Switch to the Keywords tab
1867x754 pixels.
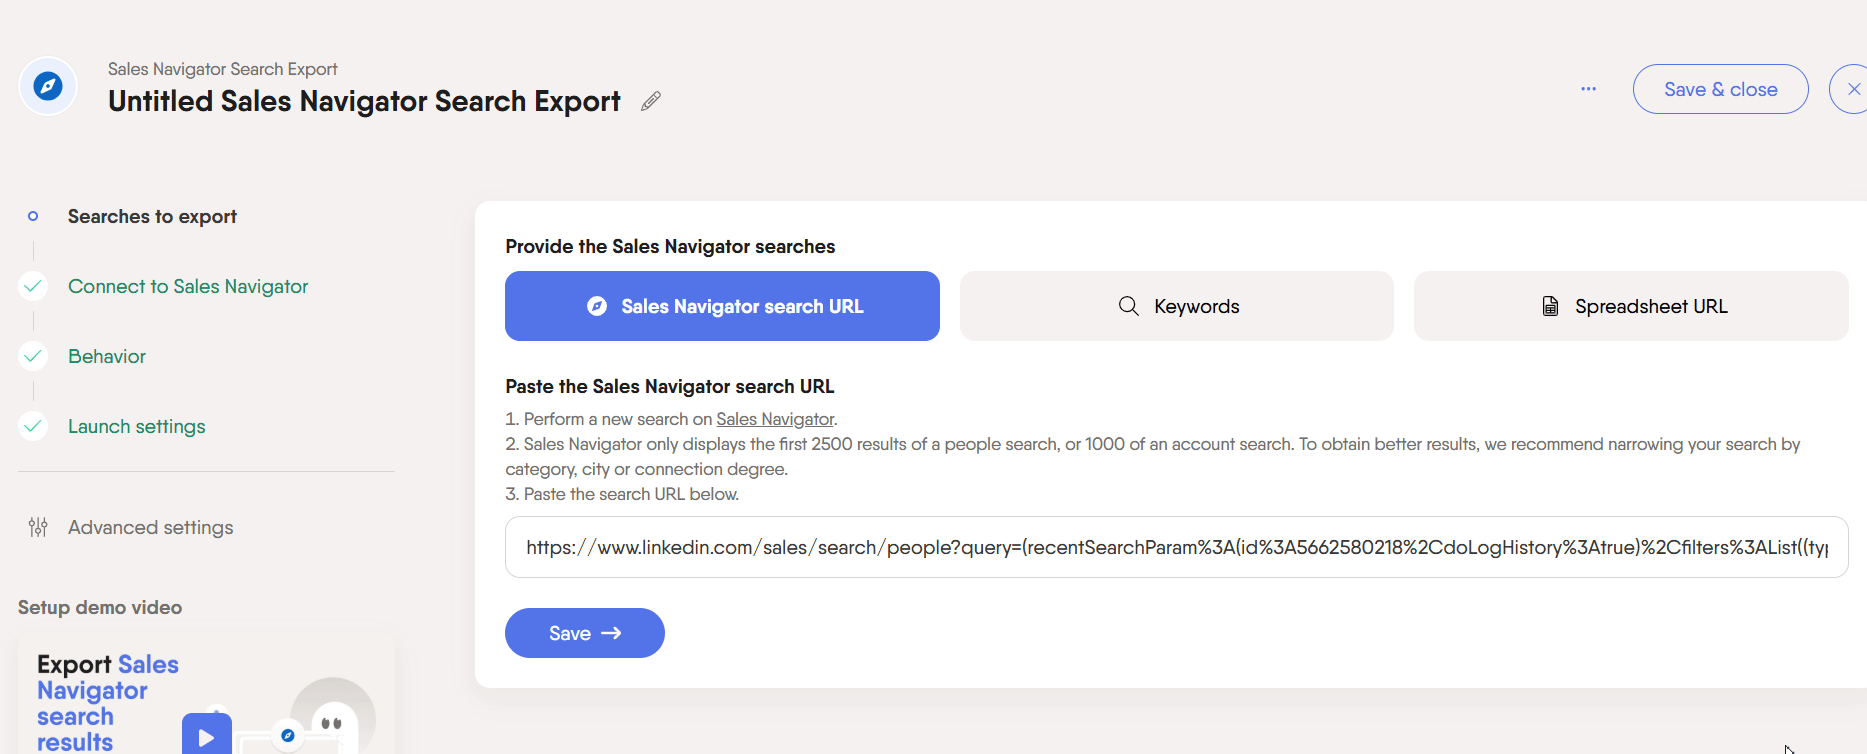(x=1177, y=306)
